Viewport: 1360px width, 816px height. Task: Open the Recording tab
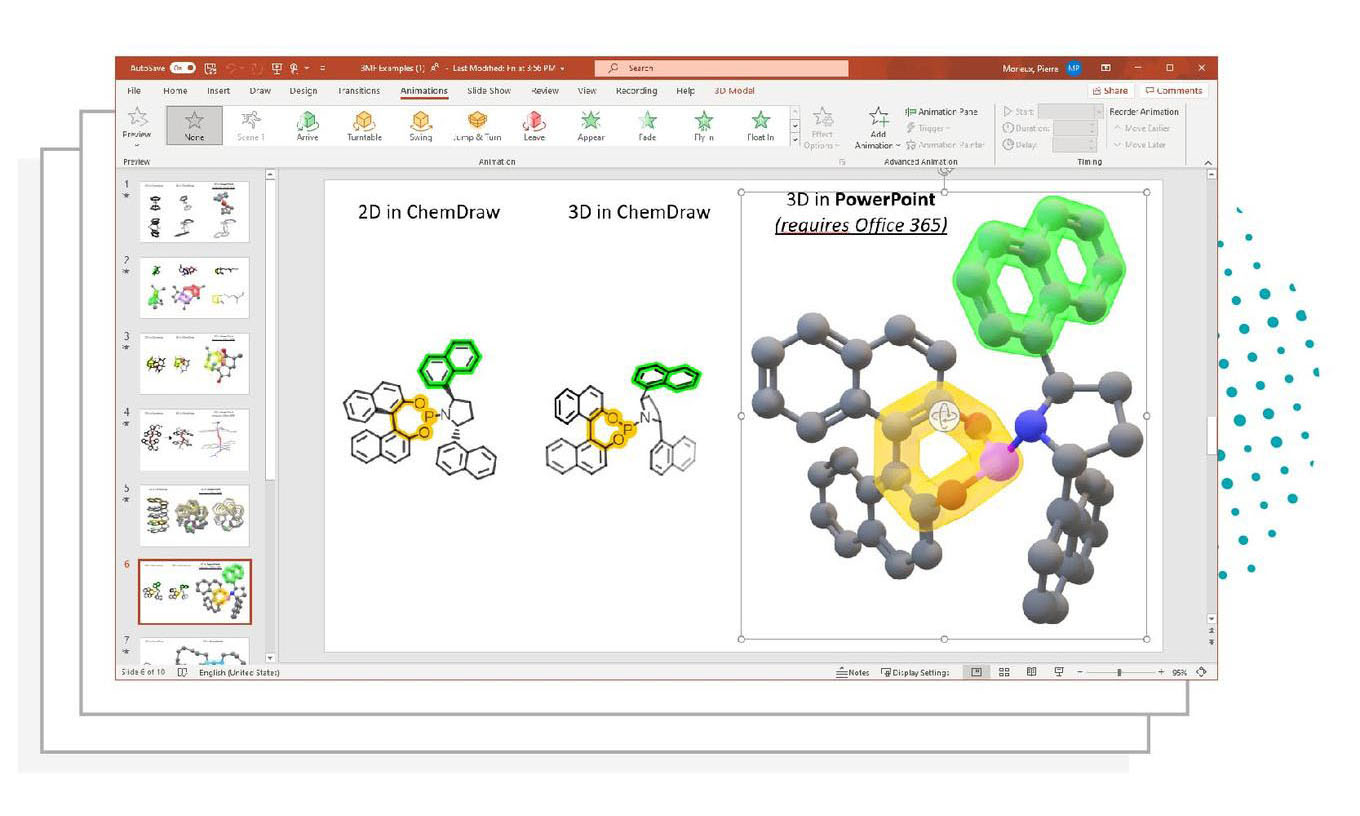(636, 91)
